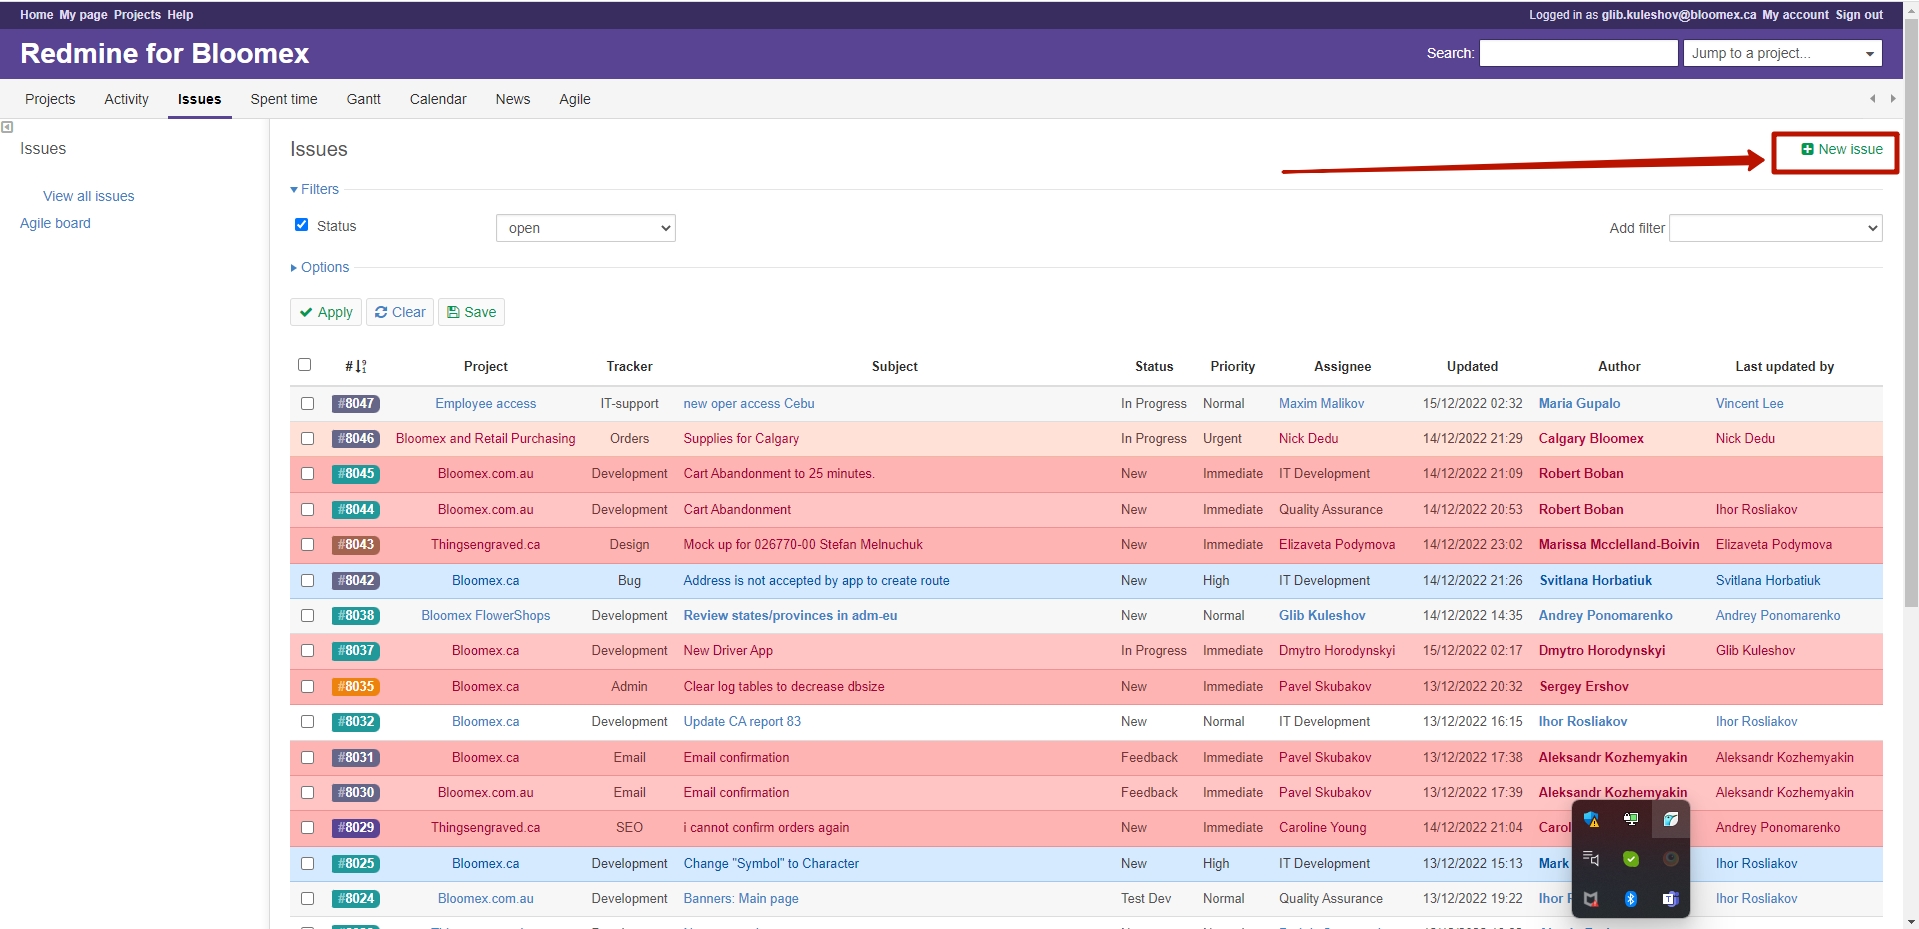1919x929 pixels.
Task: Open author Maria Gupalo profile
Action: point(1579,404)
